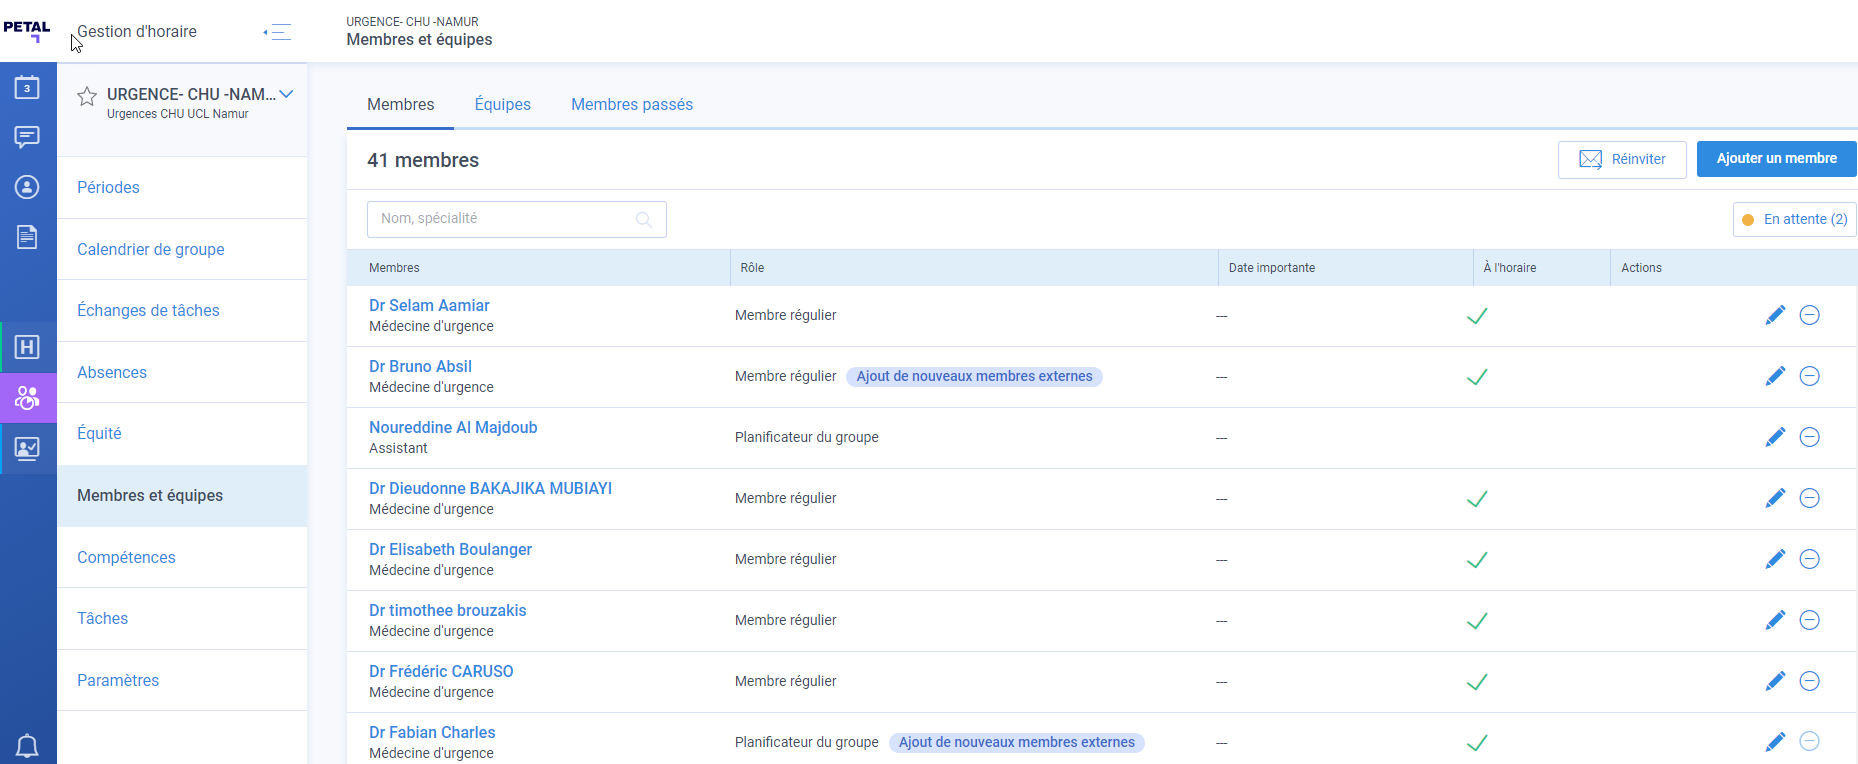Open the document icon in left rail

[x=27, y=237]
